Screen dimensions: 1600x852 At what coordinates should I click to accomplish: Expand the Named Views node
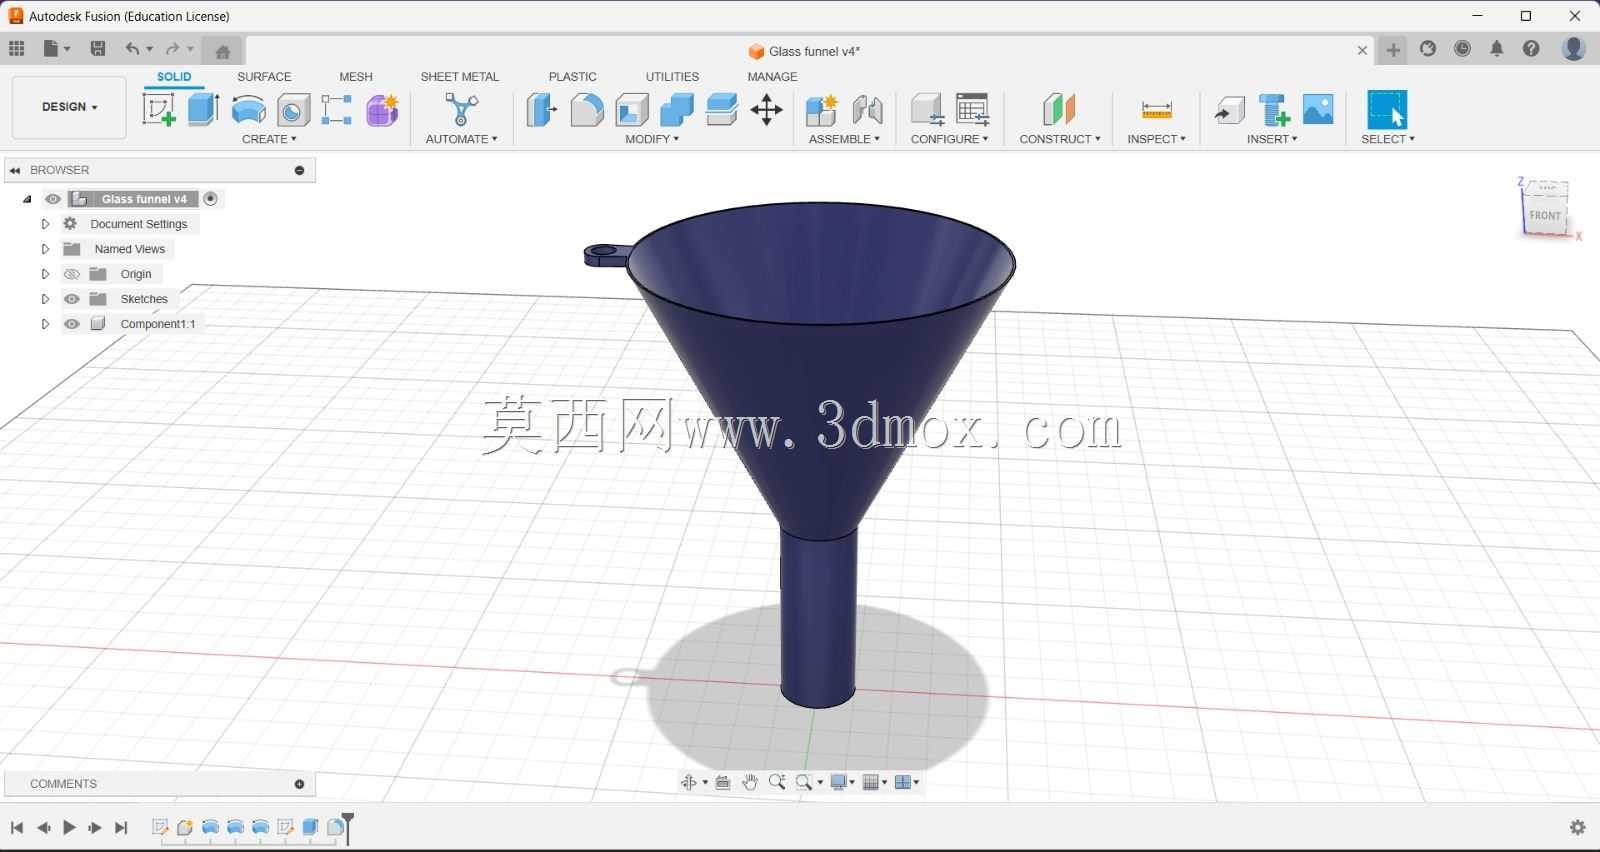pos(45,249)
